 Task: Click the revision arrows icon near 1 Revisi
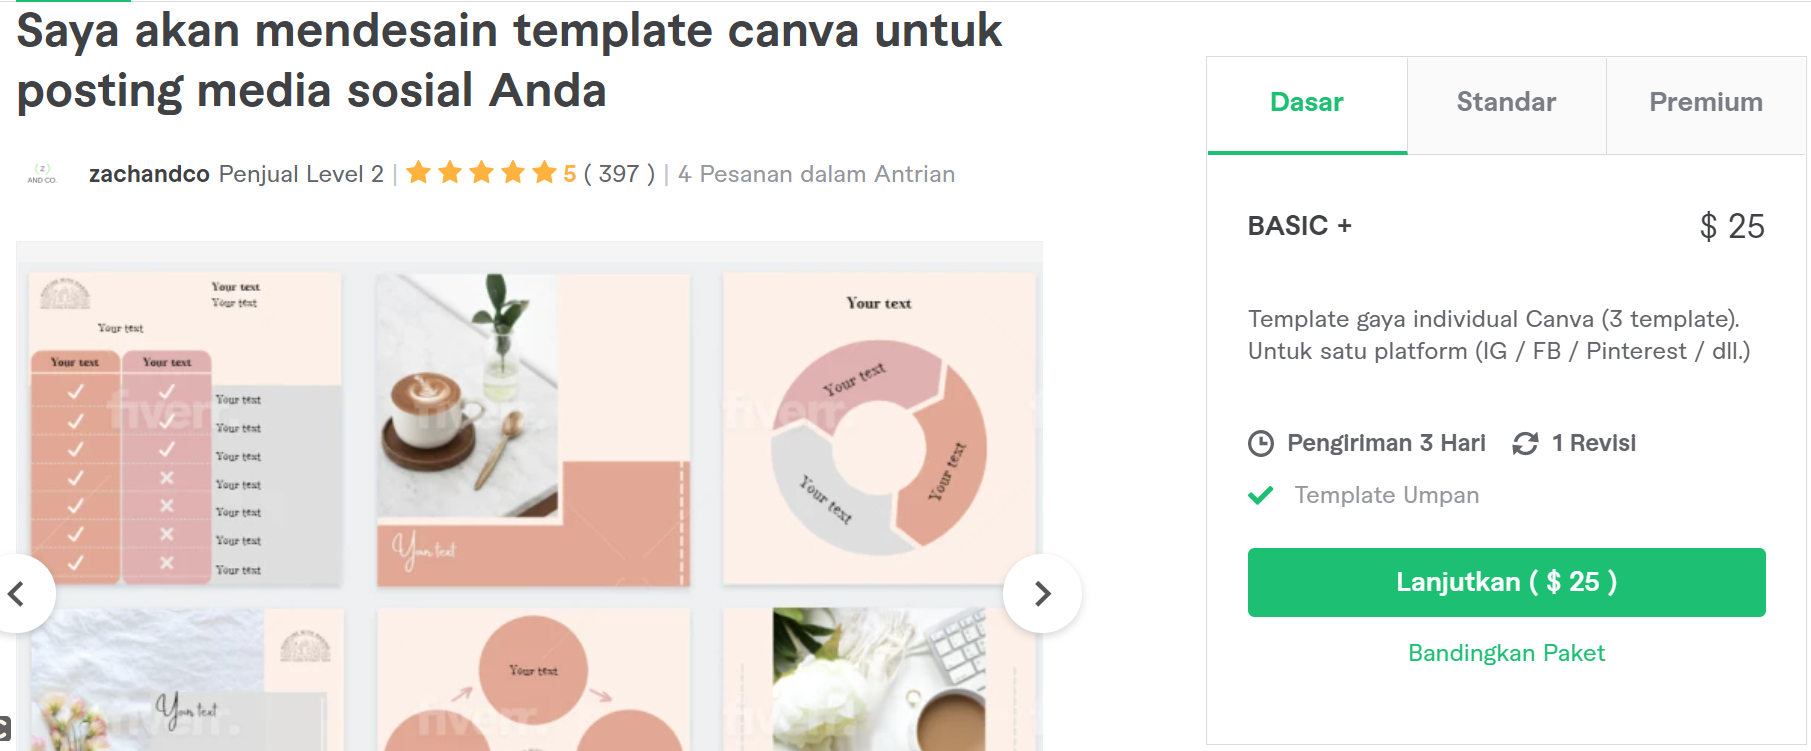click(x=1524, y=442)
